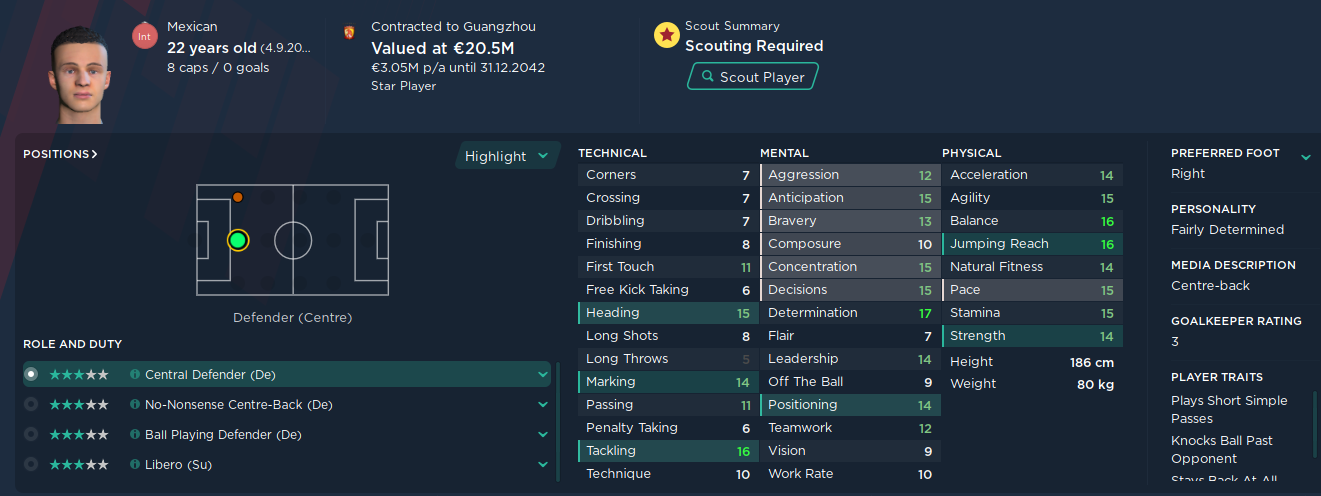Select the Libero (Su) radio button
Screen dimensions: 1321x496
pyautogui.click(x=31, y=465)
